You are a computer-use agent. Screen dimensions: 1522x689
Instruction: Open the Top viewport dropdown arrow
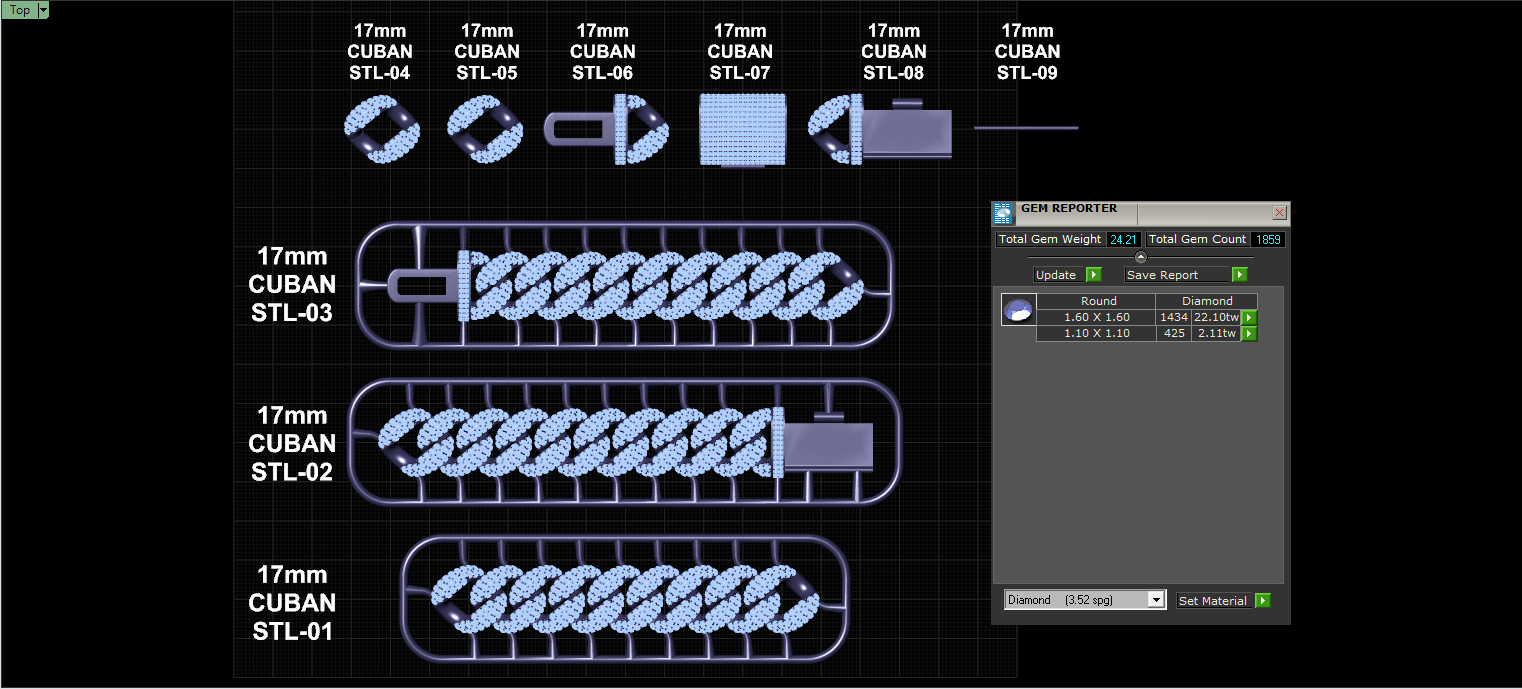coord(43,10)
